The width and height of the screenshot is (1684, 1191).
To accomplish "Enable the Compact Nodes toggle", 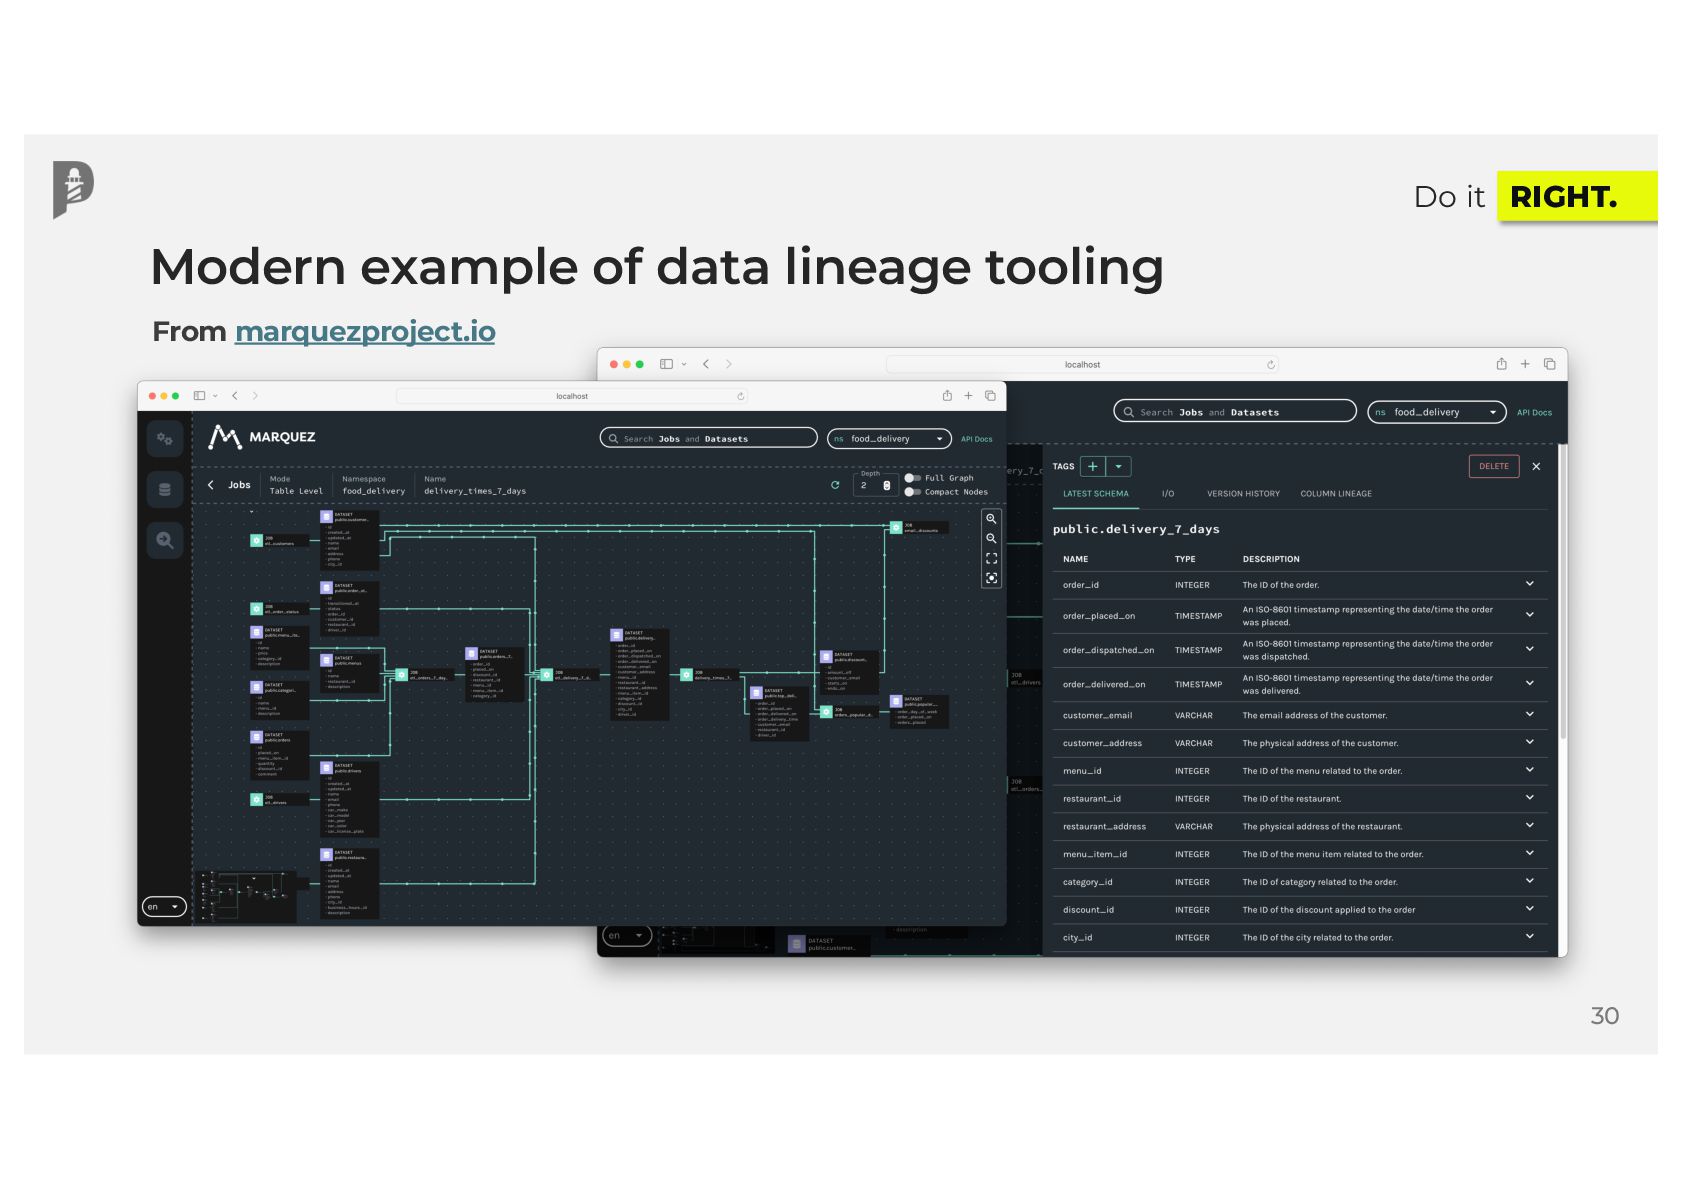I will (x=912, y=492).
